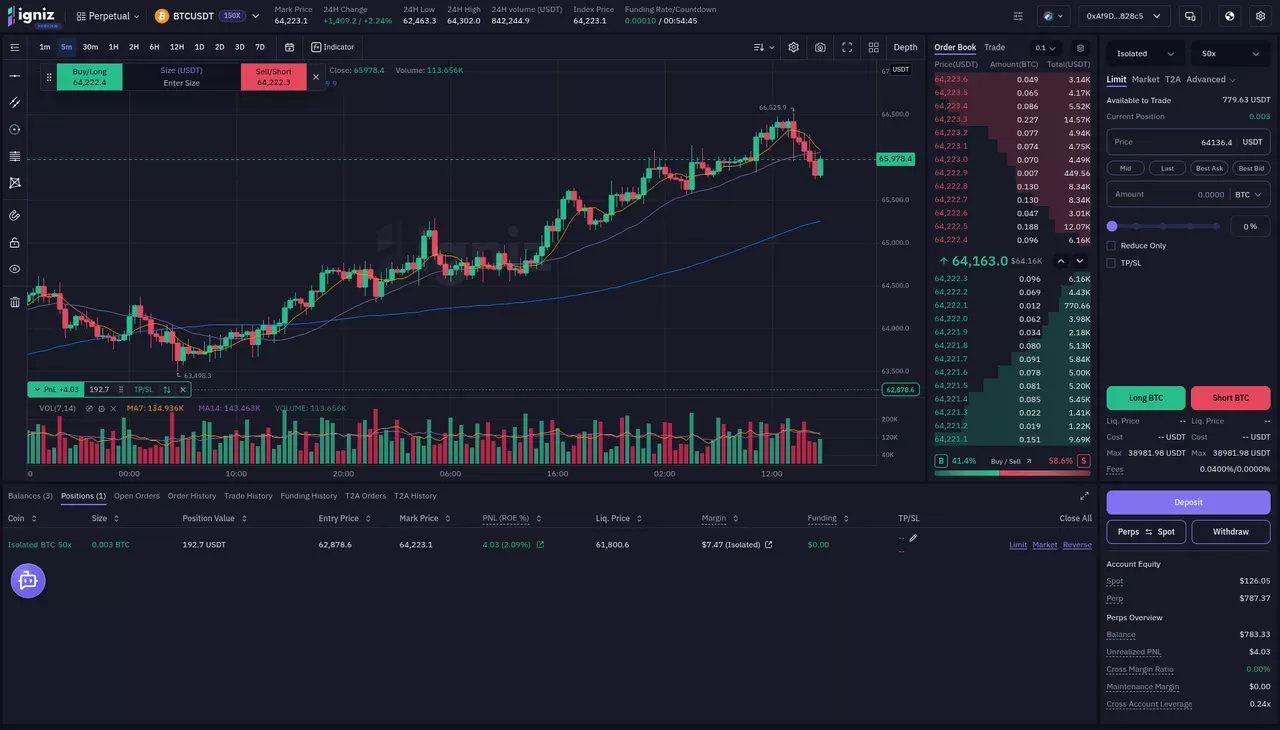Open chart settings gear icon
The image size is (1280, 730).
pos(793,47)
